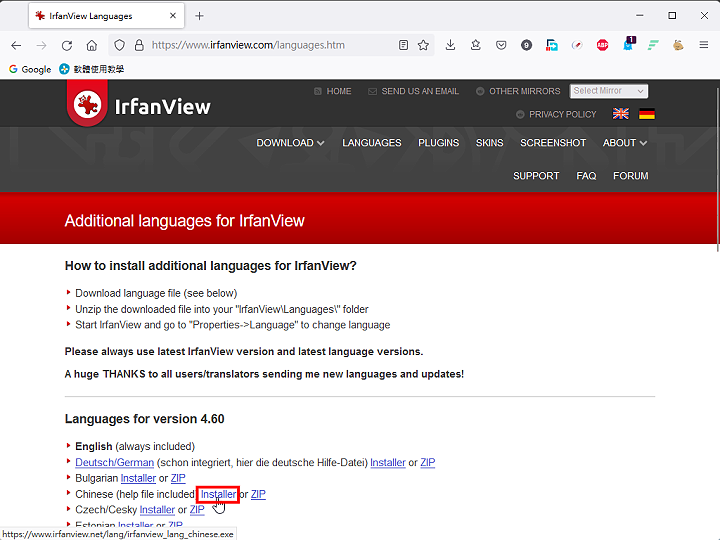
Task: Toggle reader view icon in address bar
Action: (403, 45)
